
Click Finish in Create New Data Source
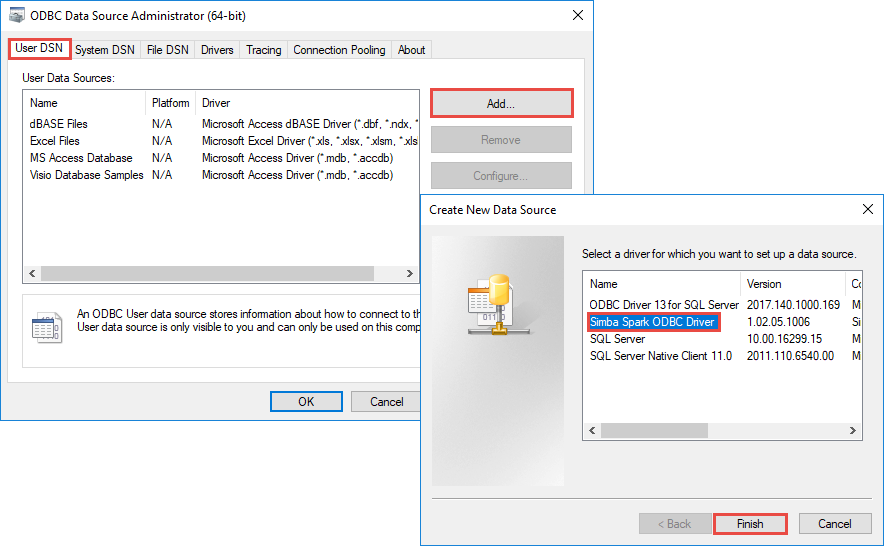[750, 524]
